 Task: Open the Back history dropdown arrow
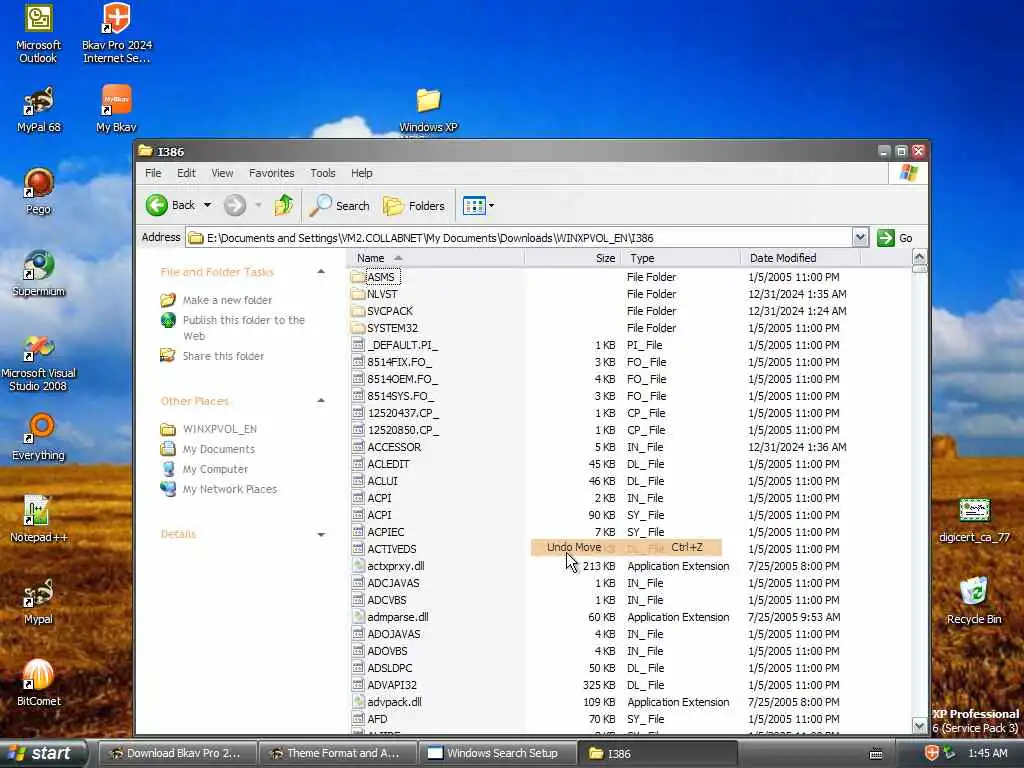coord(208,205)
